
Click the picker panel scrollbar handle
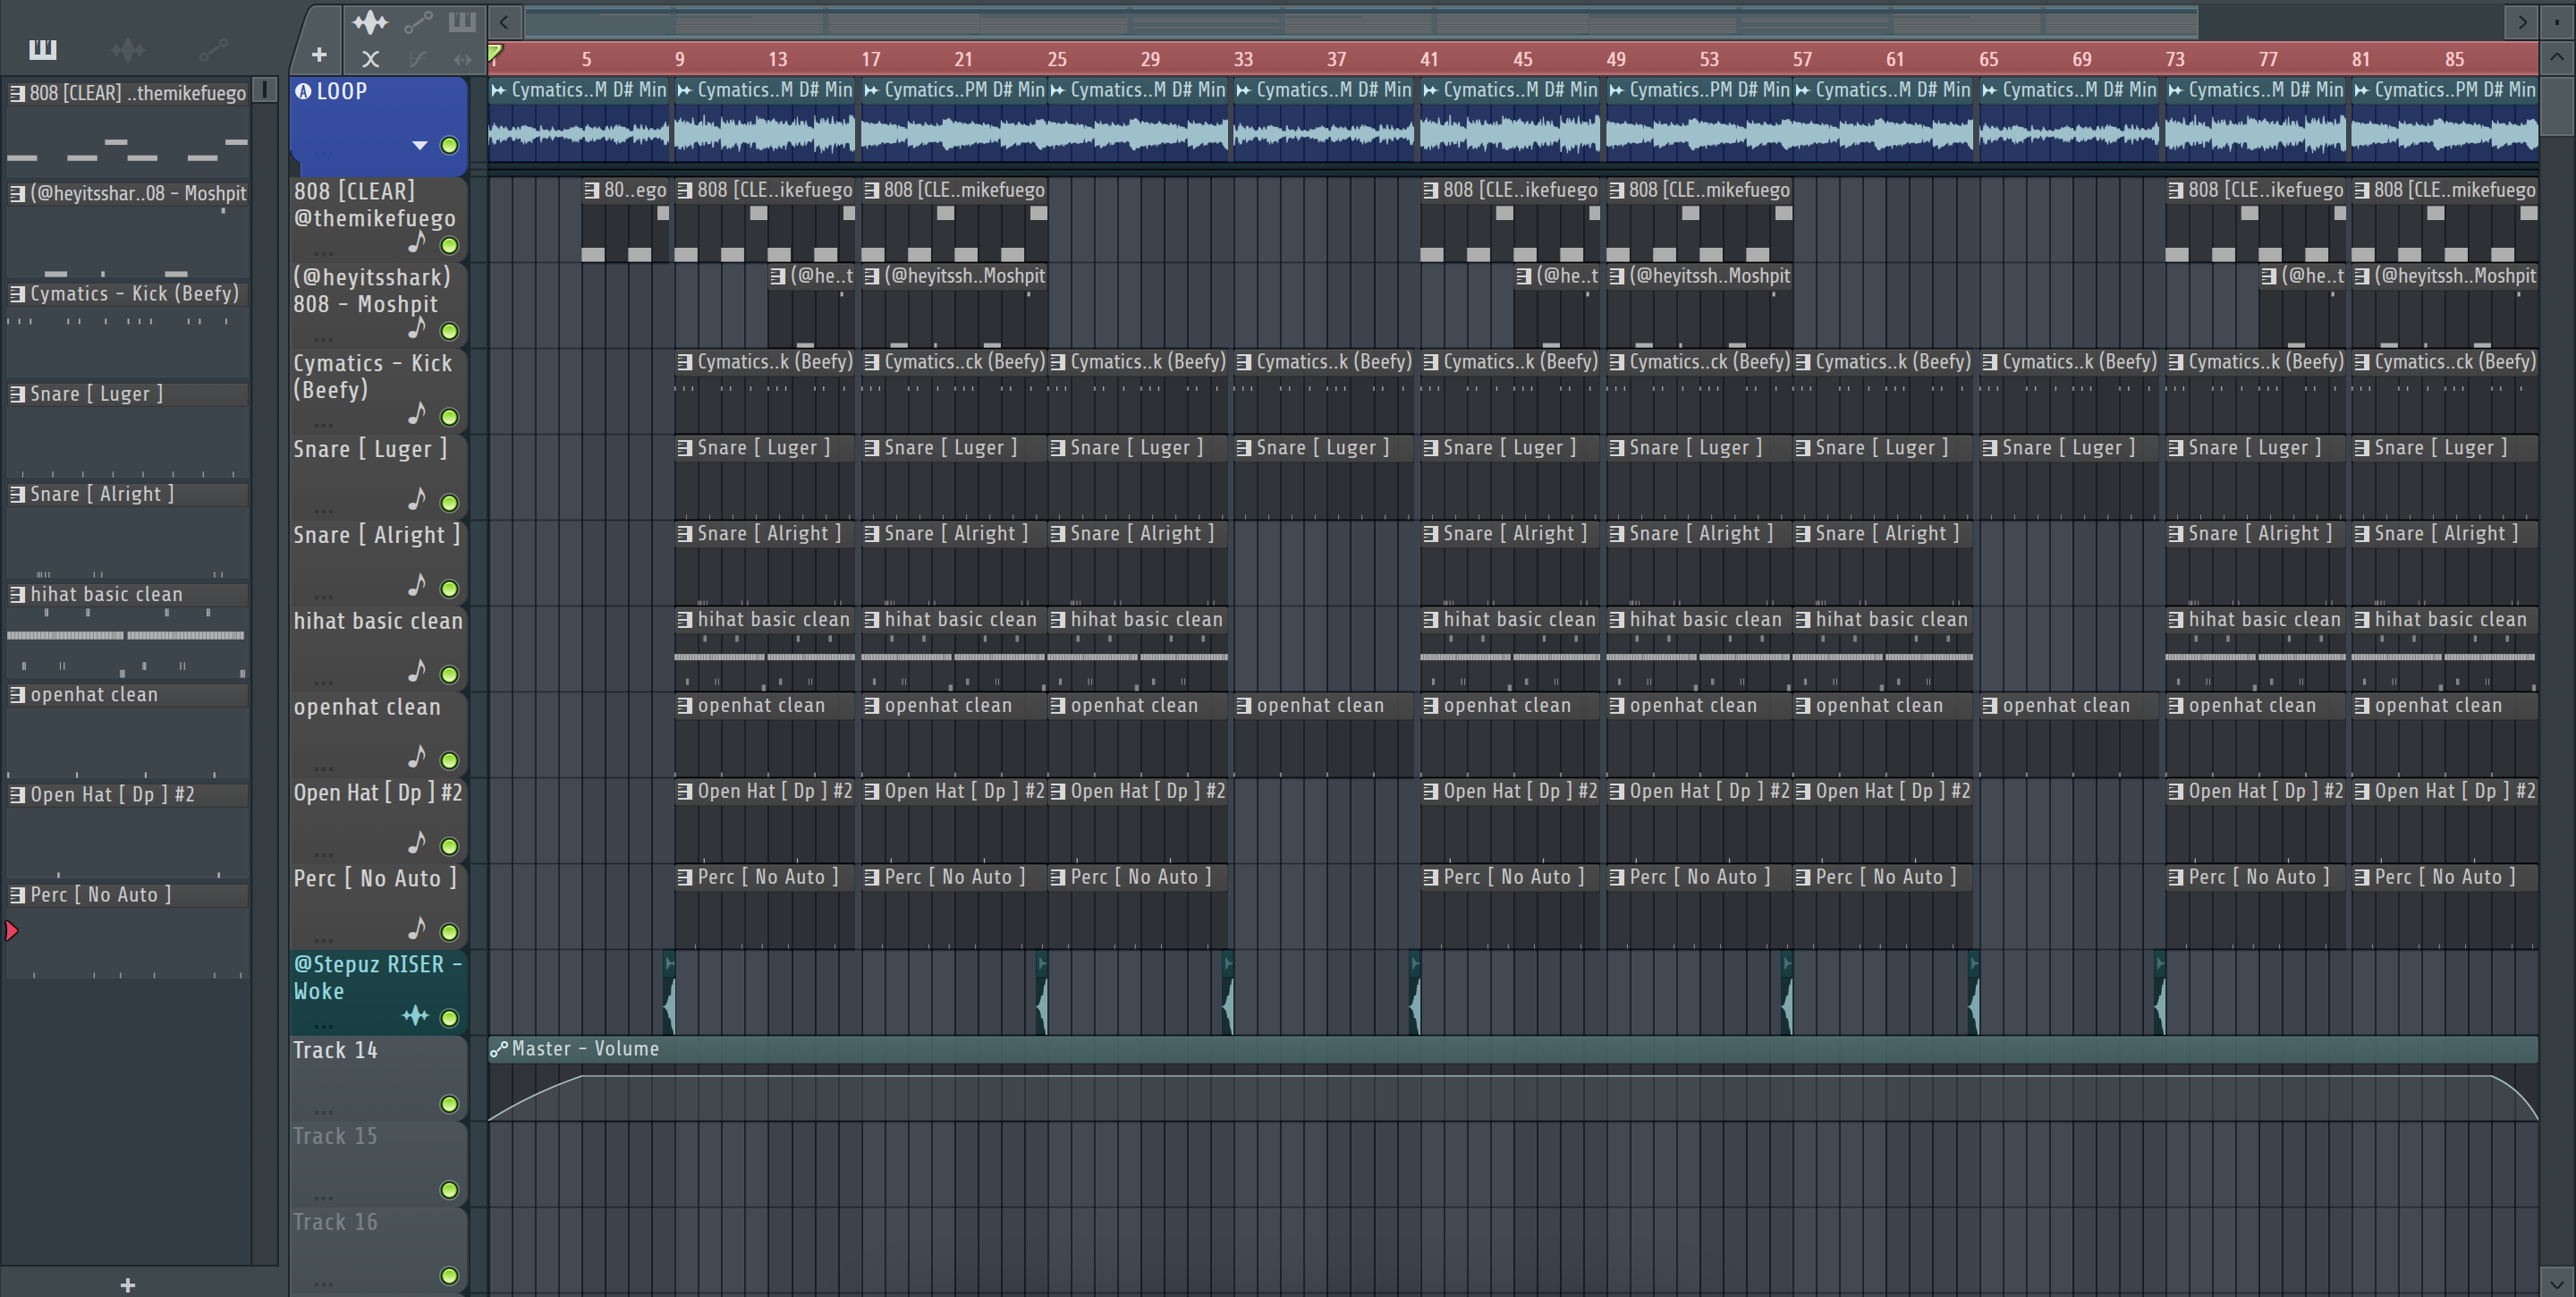265,90
